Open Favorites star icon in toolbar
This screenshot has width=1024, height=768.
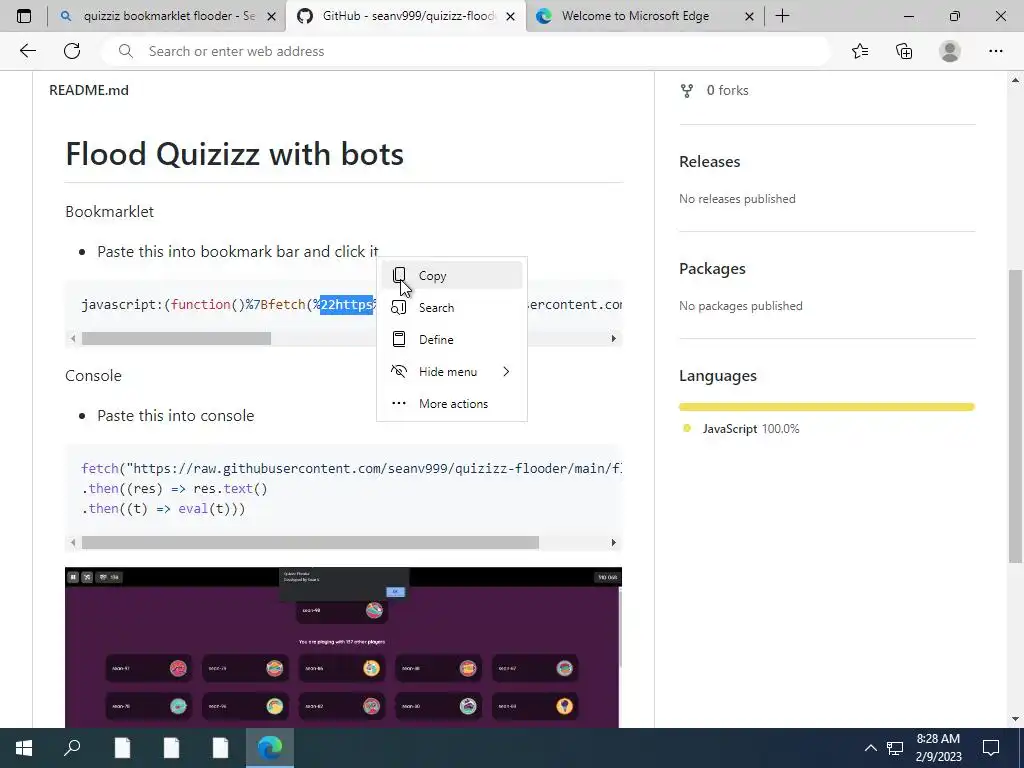click(x=860, y=51)
